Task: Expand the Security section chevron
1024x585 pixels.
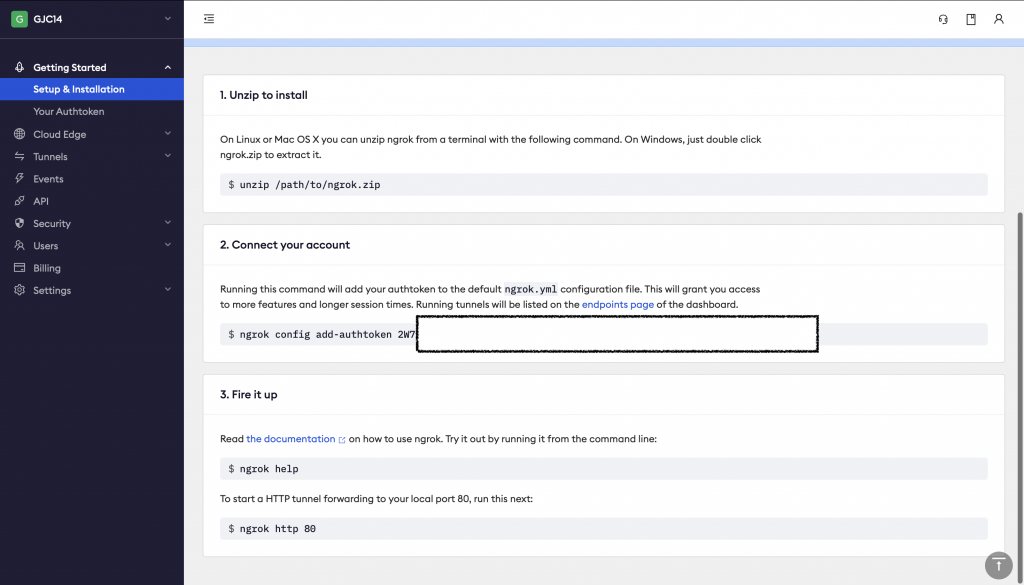Action: 168,223
